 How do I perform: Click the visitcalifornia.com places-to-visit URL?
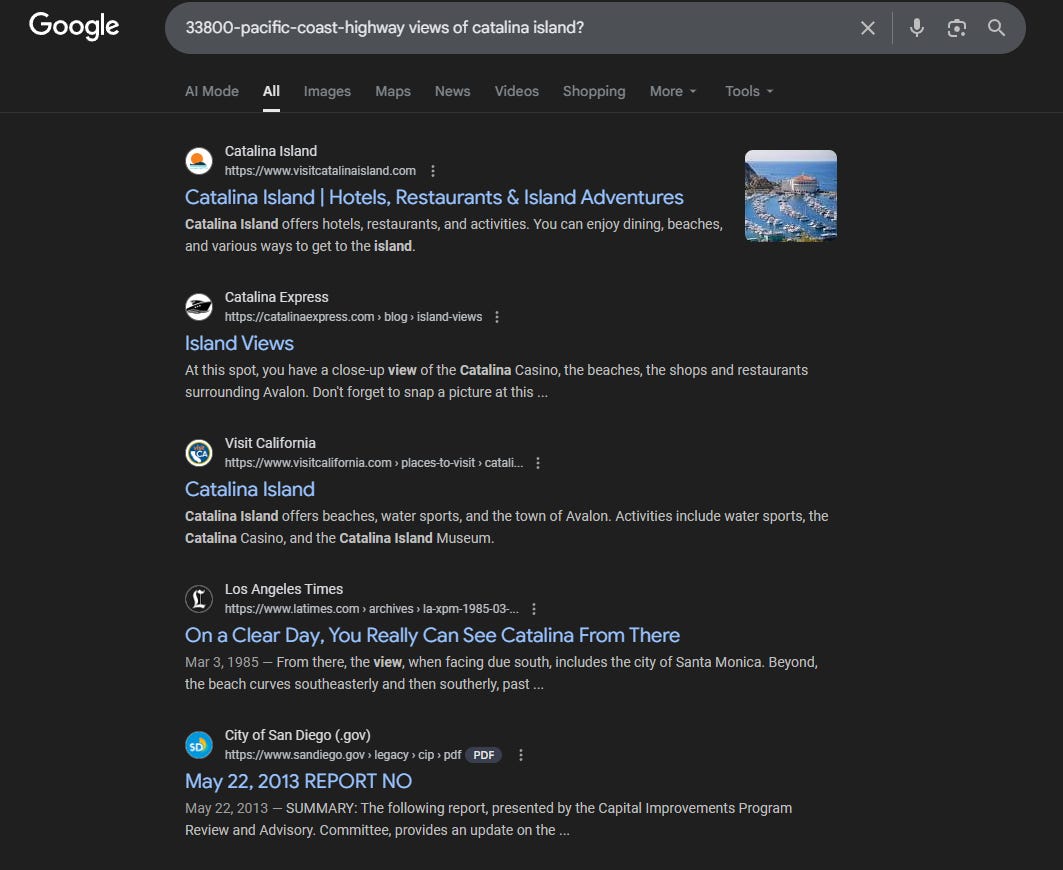(374, 462)
